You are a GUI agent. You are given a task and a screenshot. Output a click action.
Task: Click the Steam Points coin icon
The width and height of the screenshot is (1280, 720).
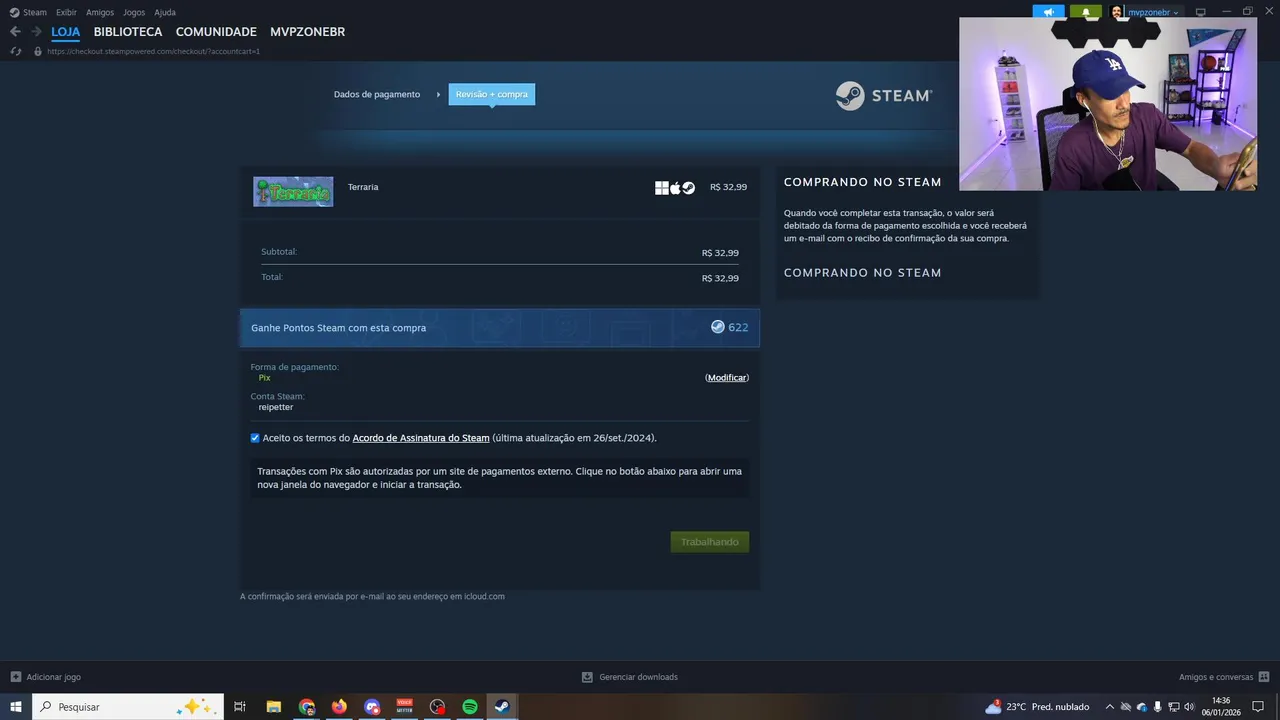click(x=717, y=327)
